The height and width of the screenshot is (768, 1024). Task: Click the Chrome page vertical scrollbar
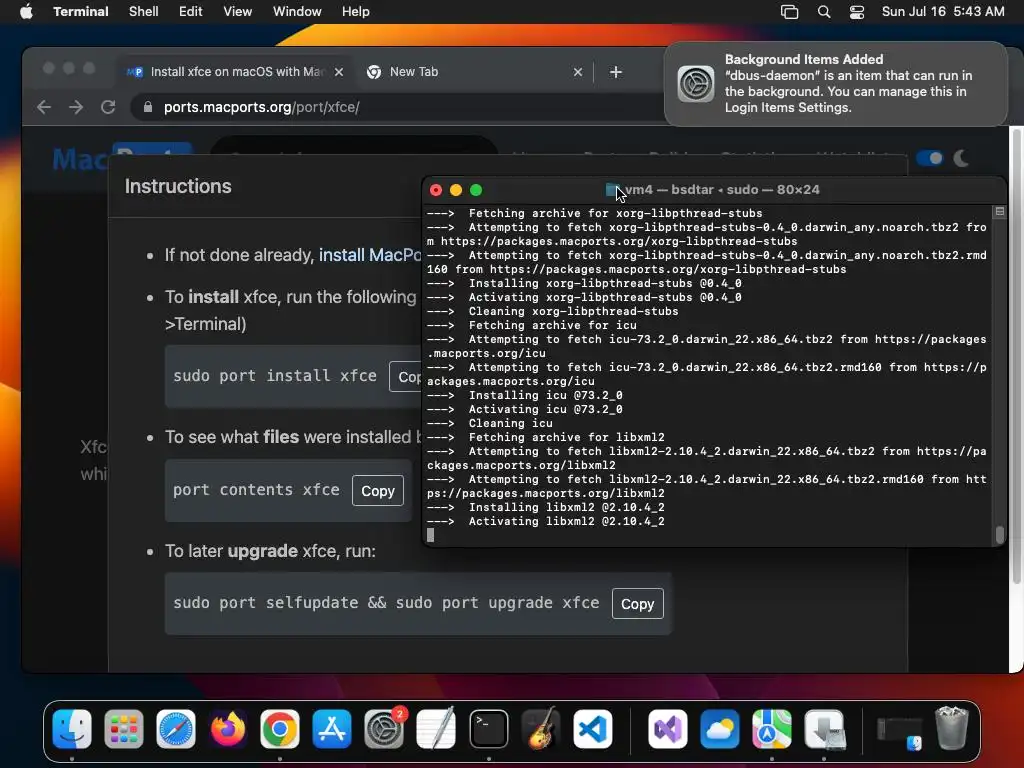click(1016, 356)
